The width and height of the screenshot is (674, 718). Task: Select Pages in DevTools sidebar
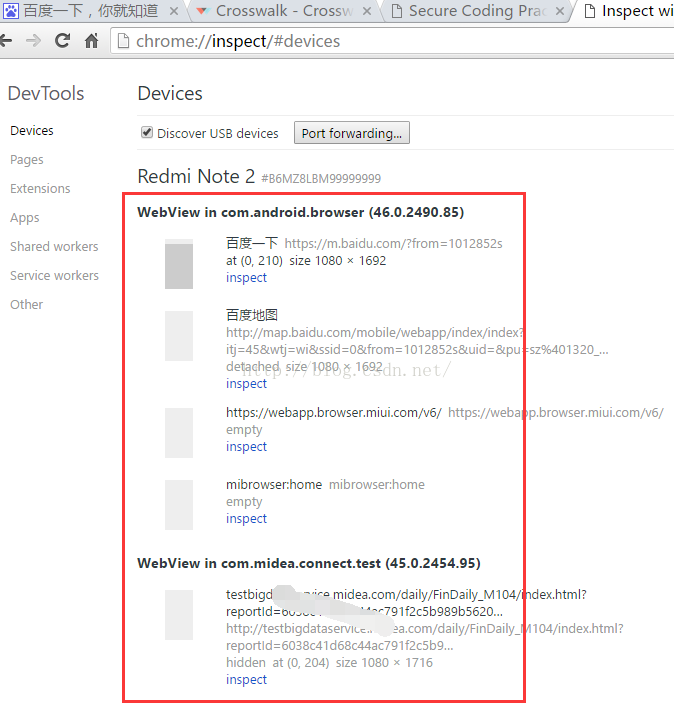(x=27, y=160)
